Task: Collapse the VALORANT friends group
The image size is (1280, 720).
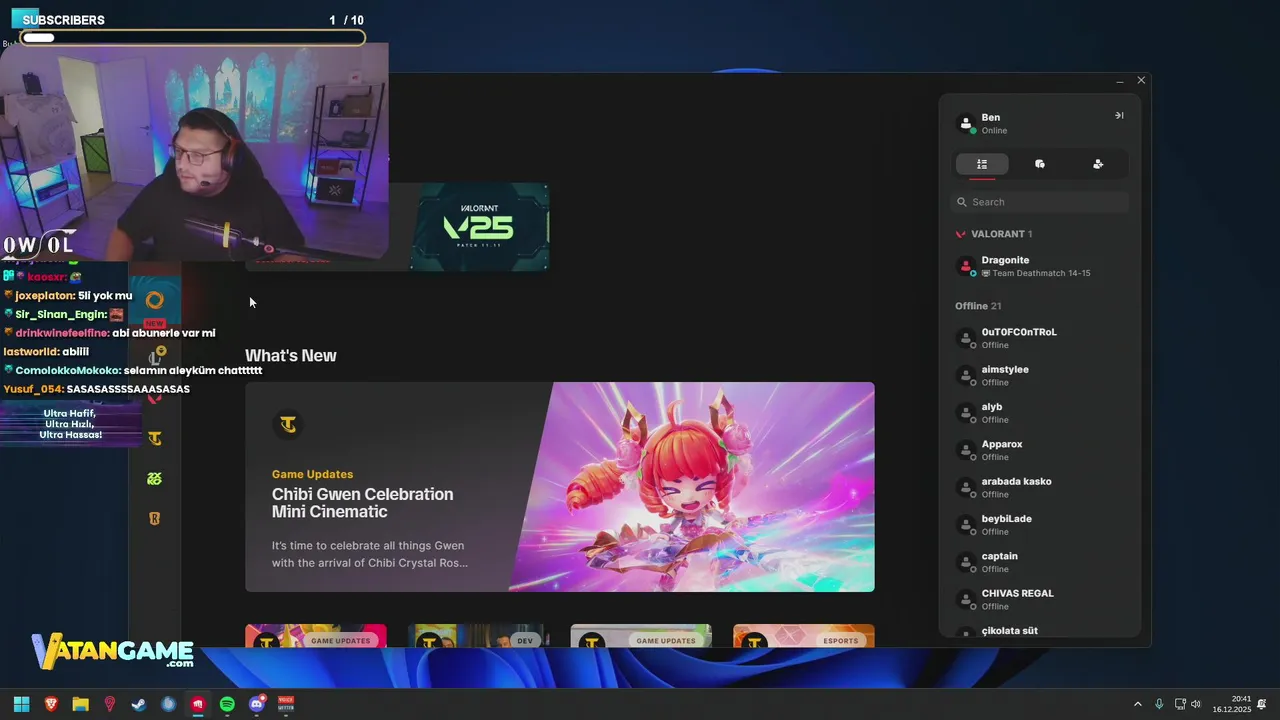Action: pyautogui.click(x=994, y=234)
